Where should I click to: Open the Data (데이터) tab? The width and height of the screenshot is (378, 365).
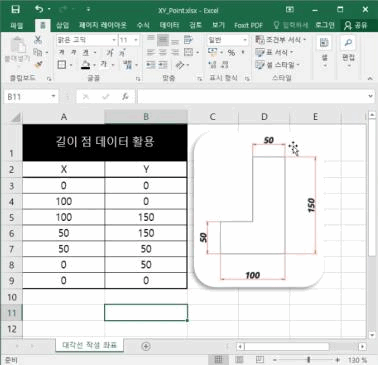pyautogui.click(x=169, y=25)
